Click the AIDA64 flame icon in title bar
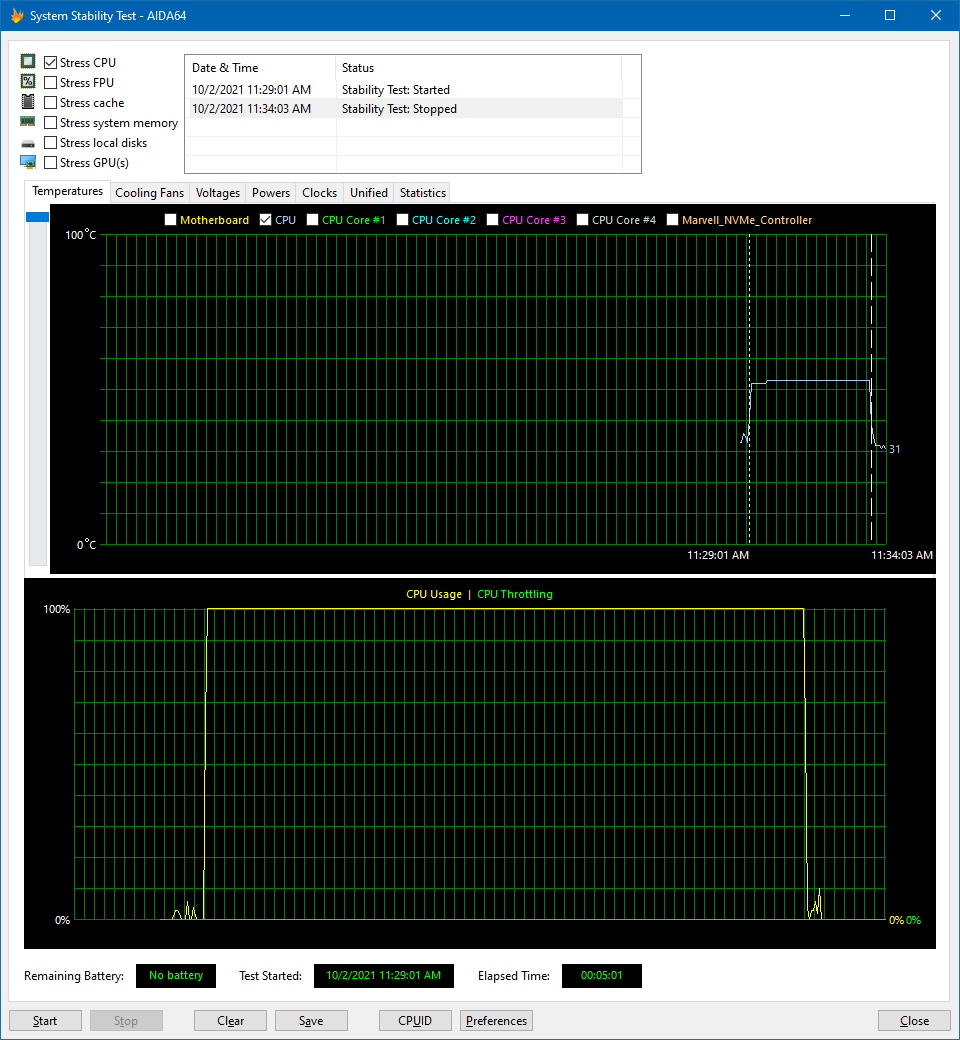 (x=17, y=16)
